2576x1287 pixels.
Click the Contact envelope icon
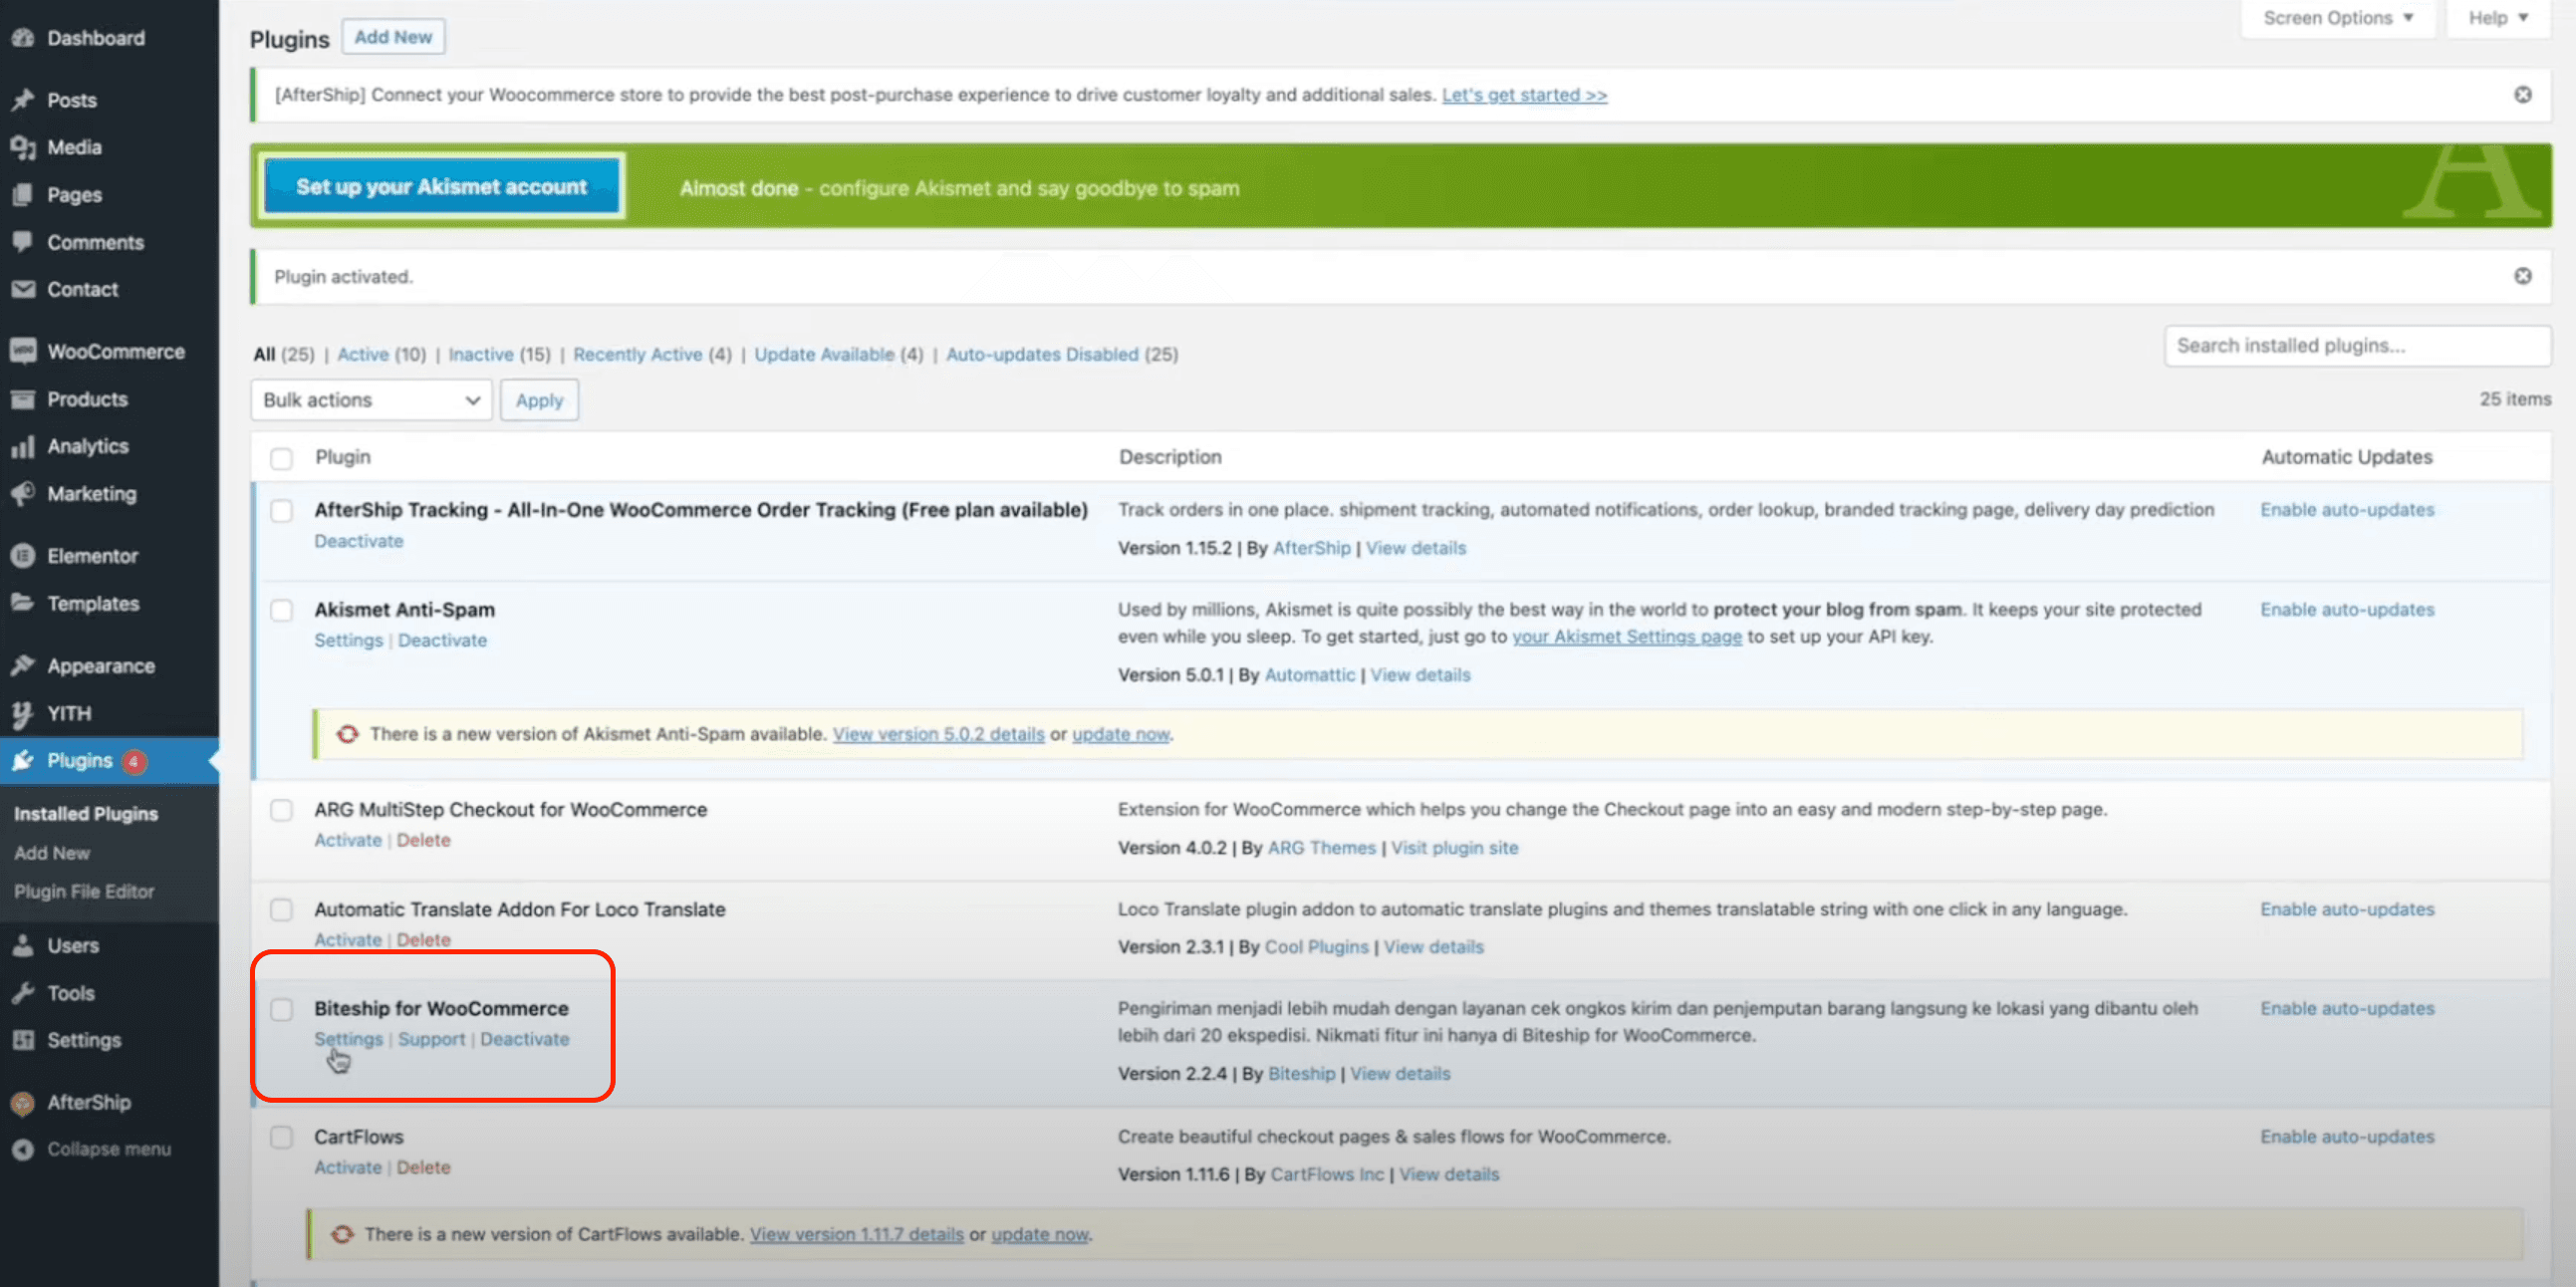click(x=23, y=289)
